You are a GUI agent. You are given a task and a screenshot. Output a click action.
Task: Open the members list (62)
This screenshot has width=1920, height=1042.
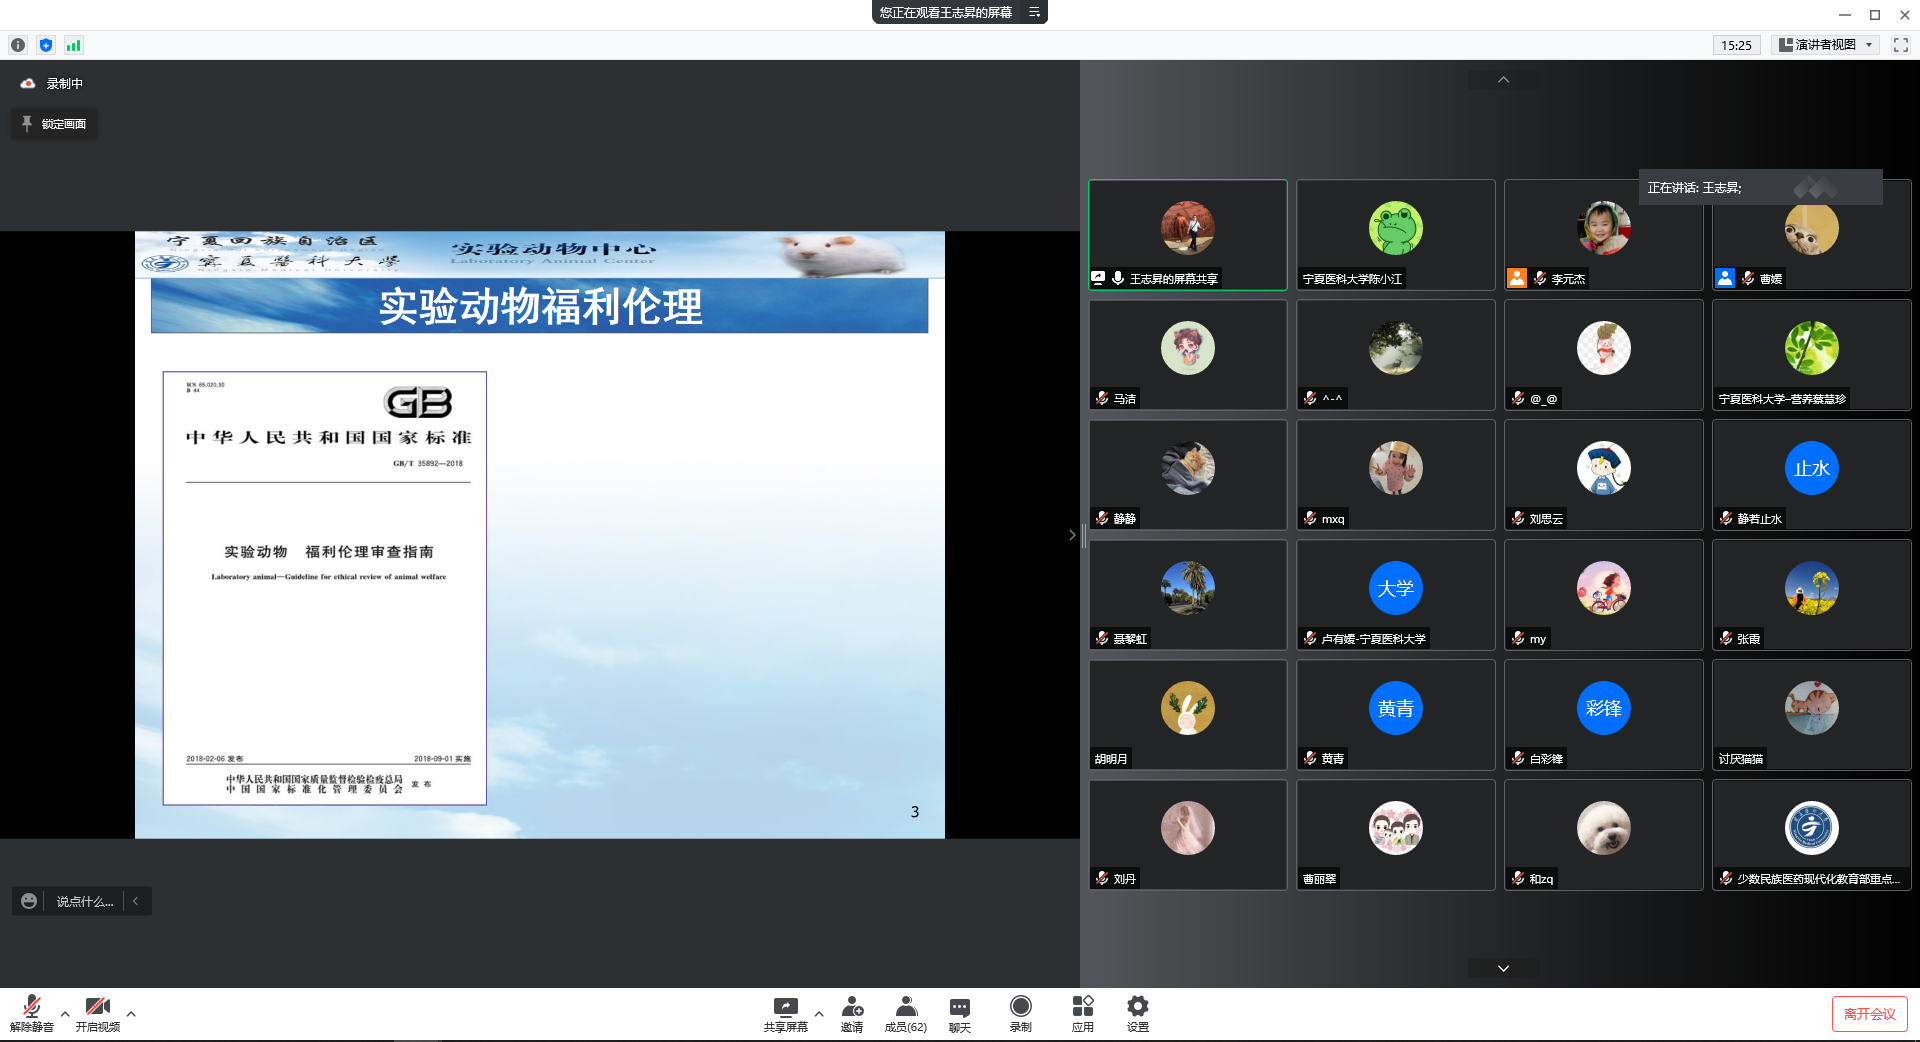(905, 1008)
